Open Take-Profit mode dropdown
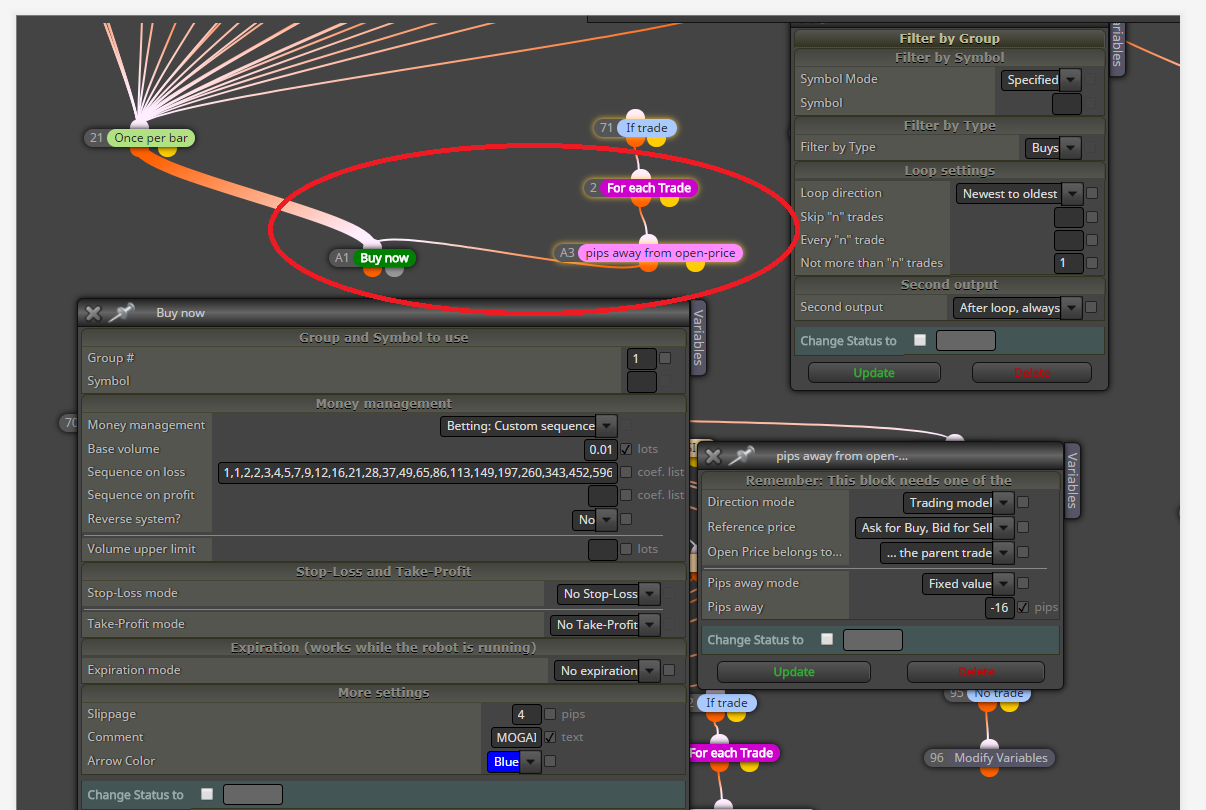This screenshot has height=810, width=1206. 605,625
